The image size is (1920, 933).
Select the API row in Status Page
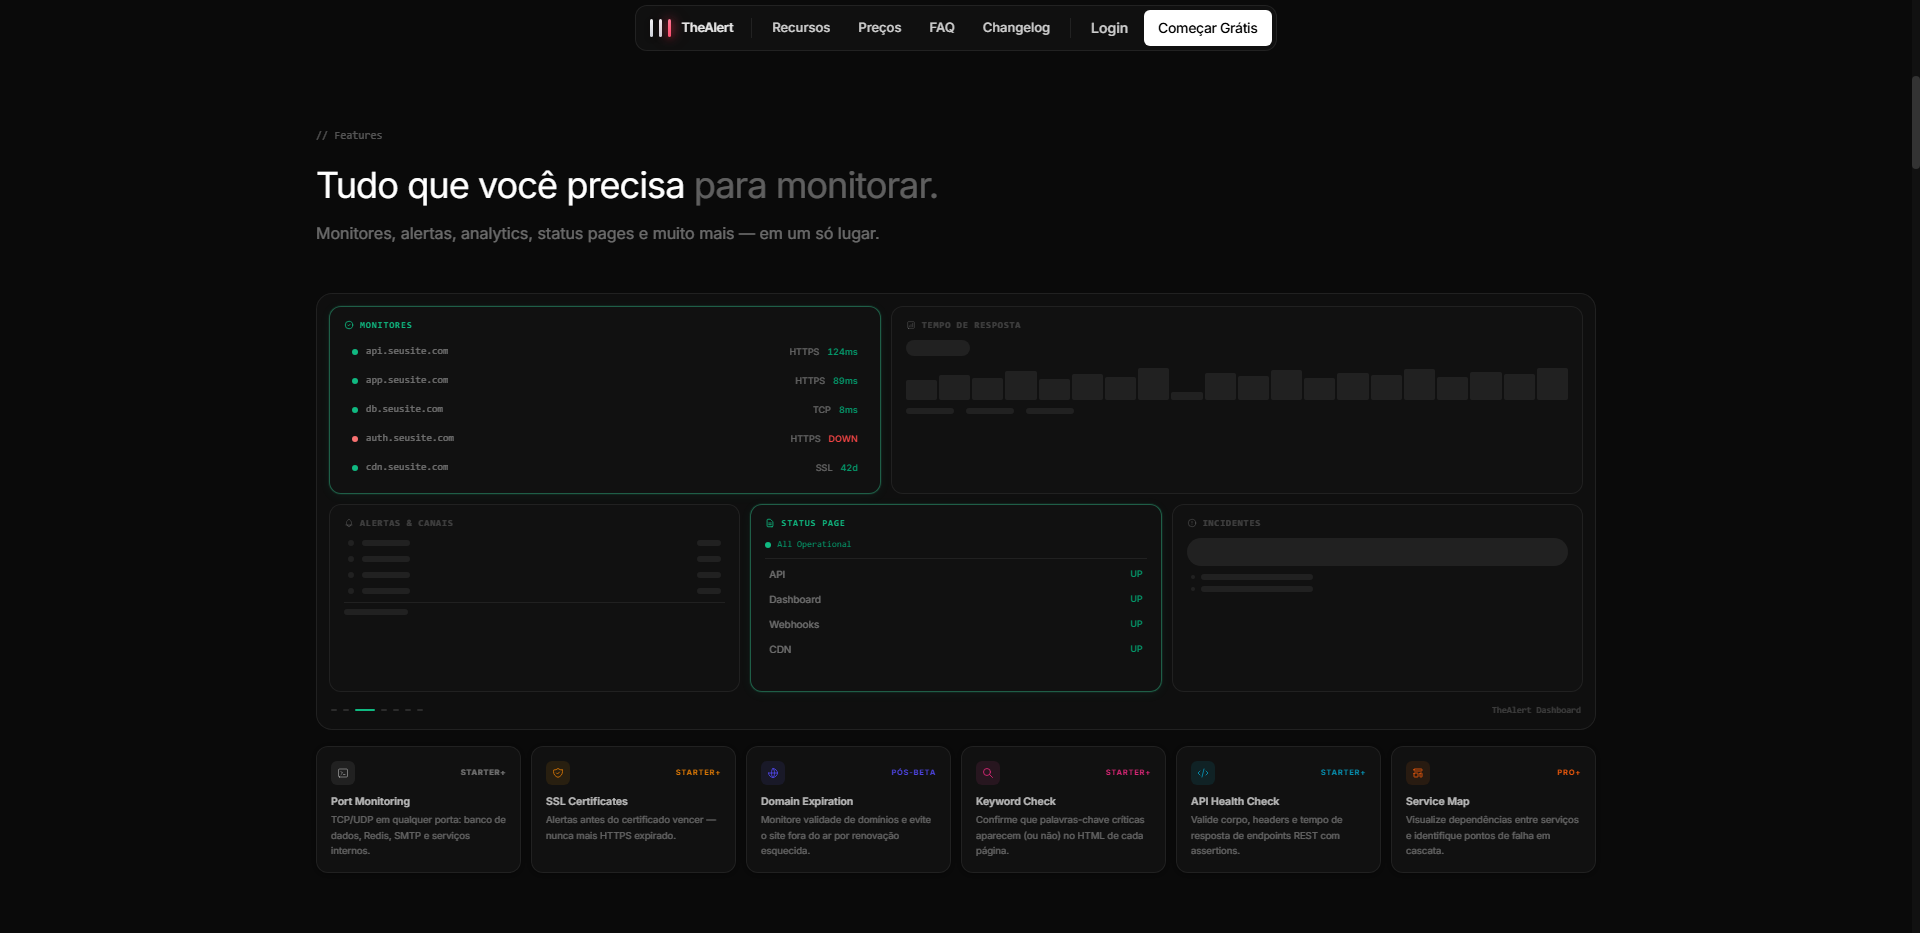[955, 574]
